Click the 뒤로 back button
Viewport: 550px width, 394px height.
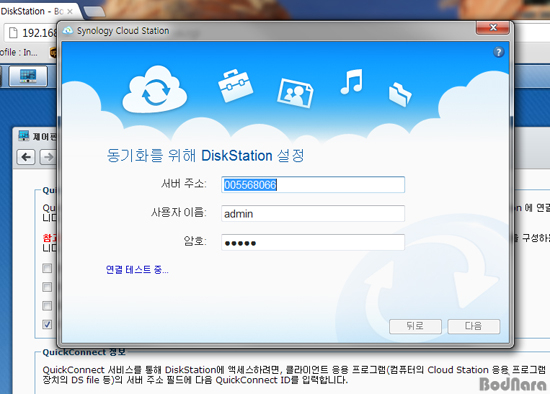click(x=415, y=326)
